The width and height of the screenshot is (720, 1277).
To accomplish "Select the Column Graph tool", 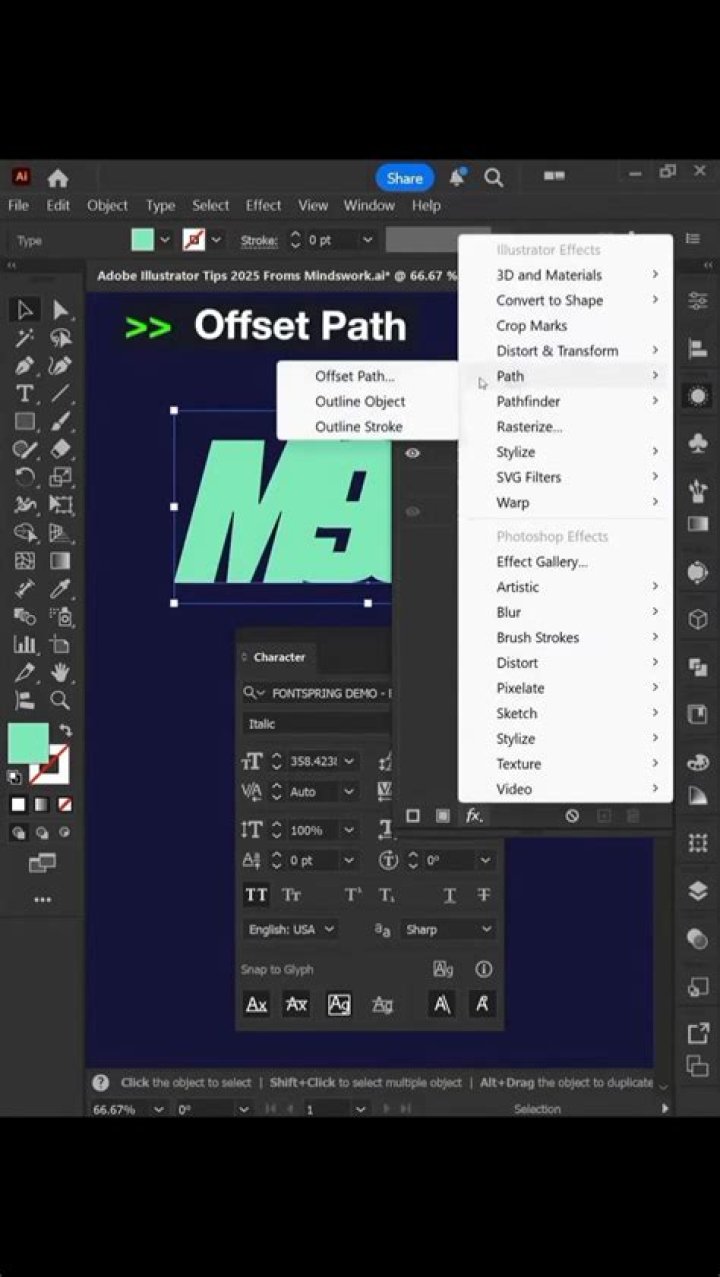I will coord(25,644).
